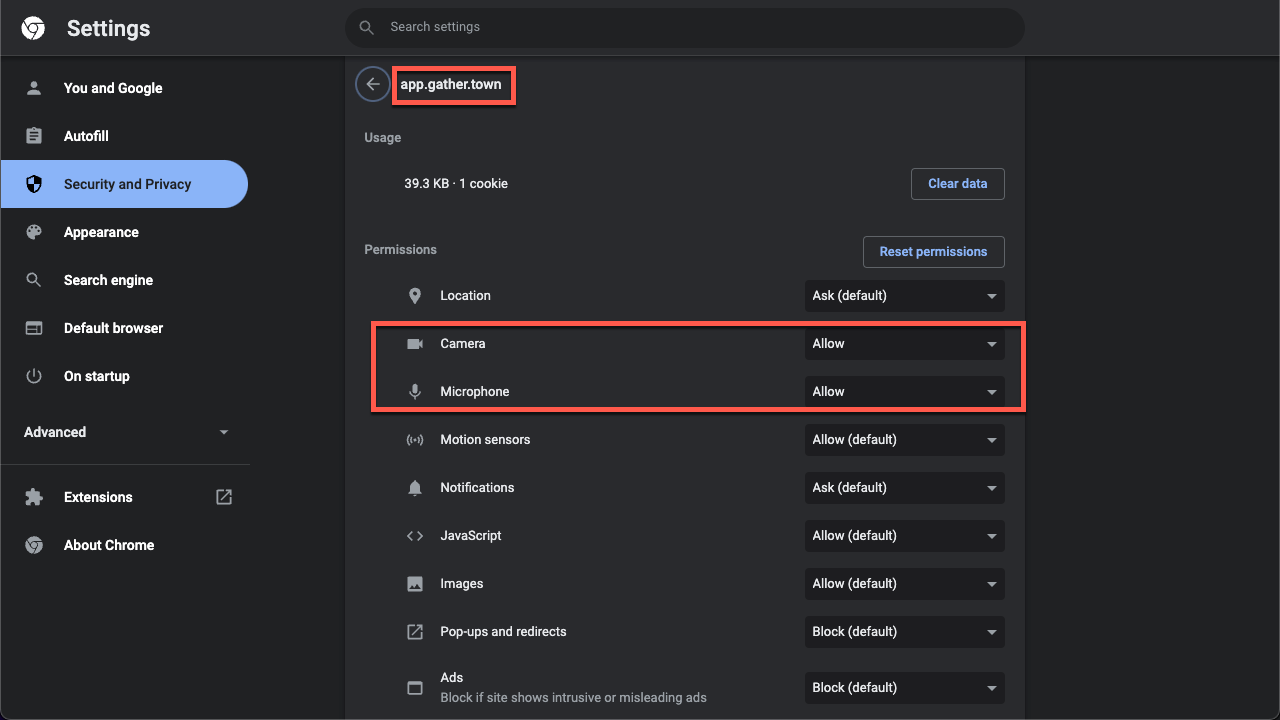Click the About Chrome logo icon
1280x720 pixels.
[34, 545]
